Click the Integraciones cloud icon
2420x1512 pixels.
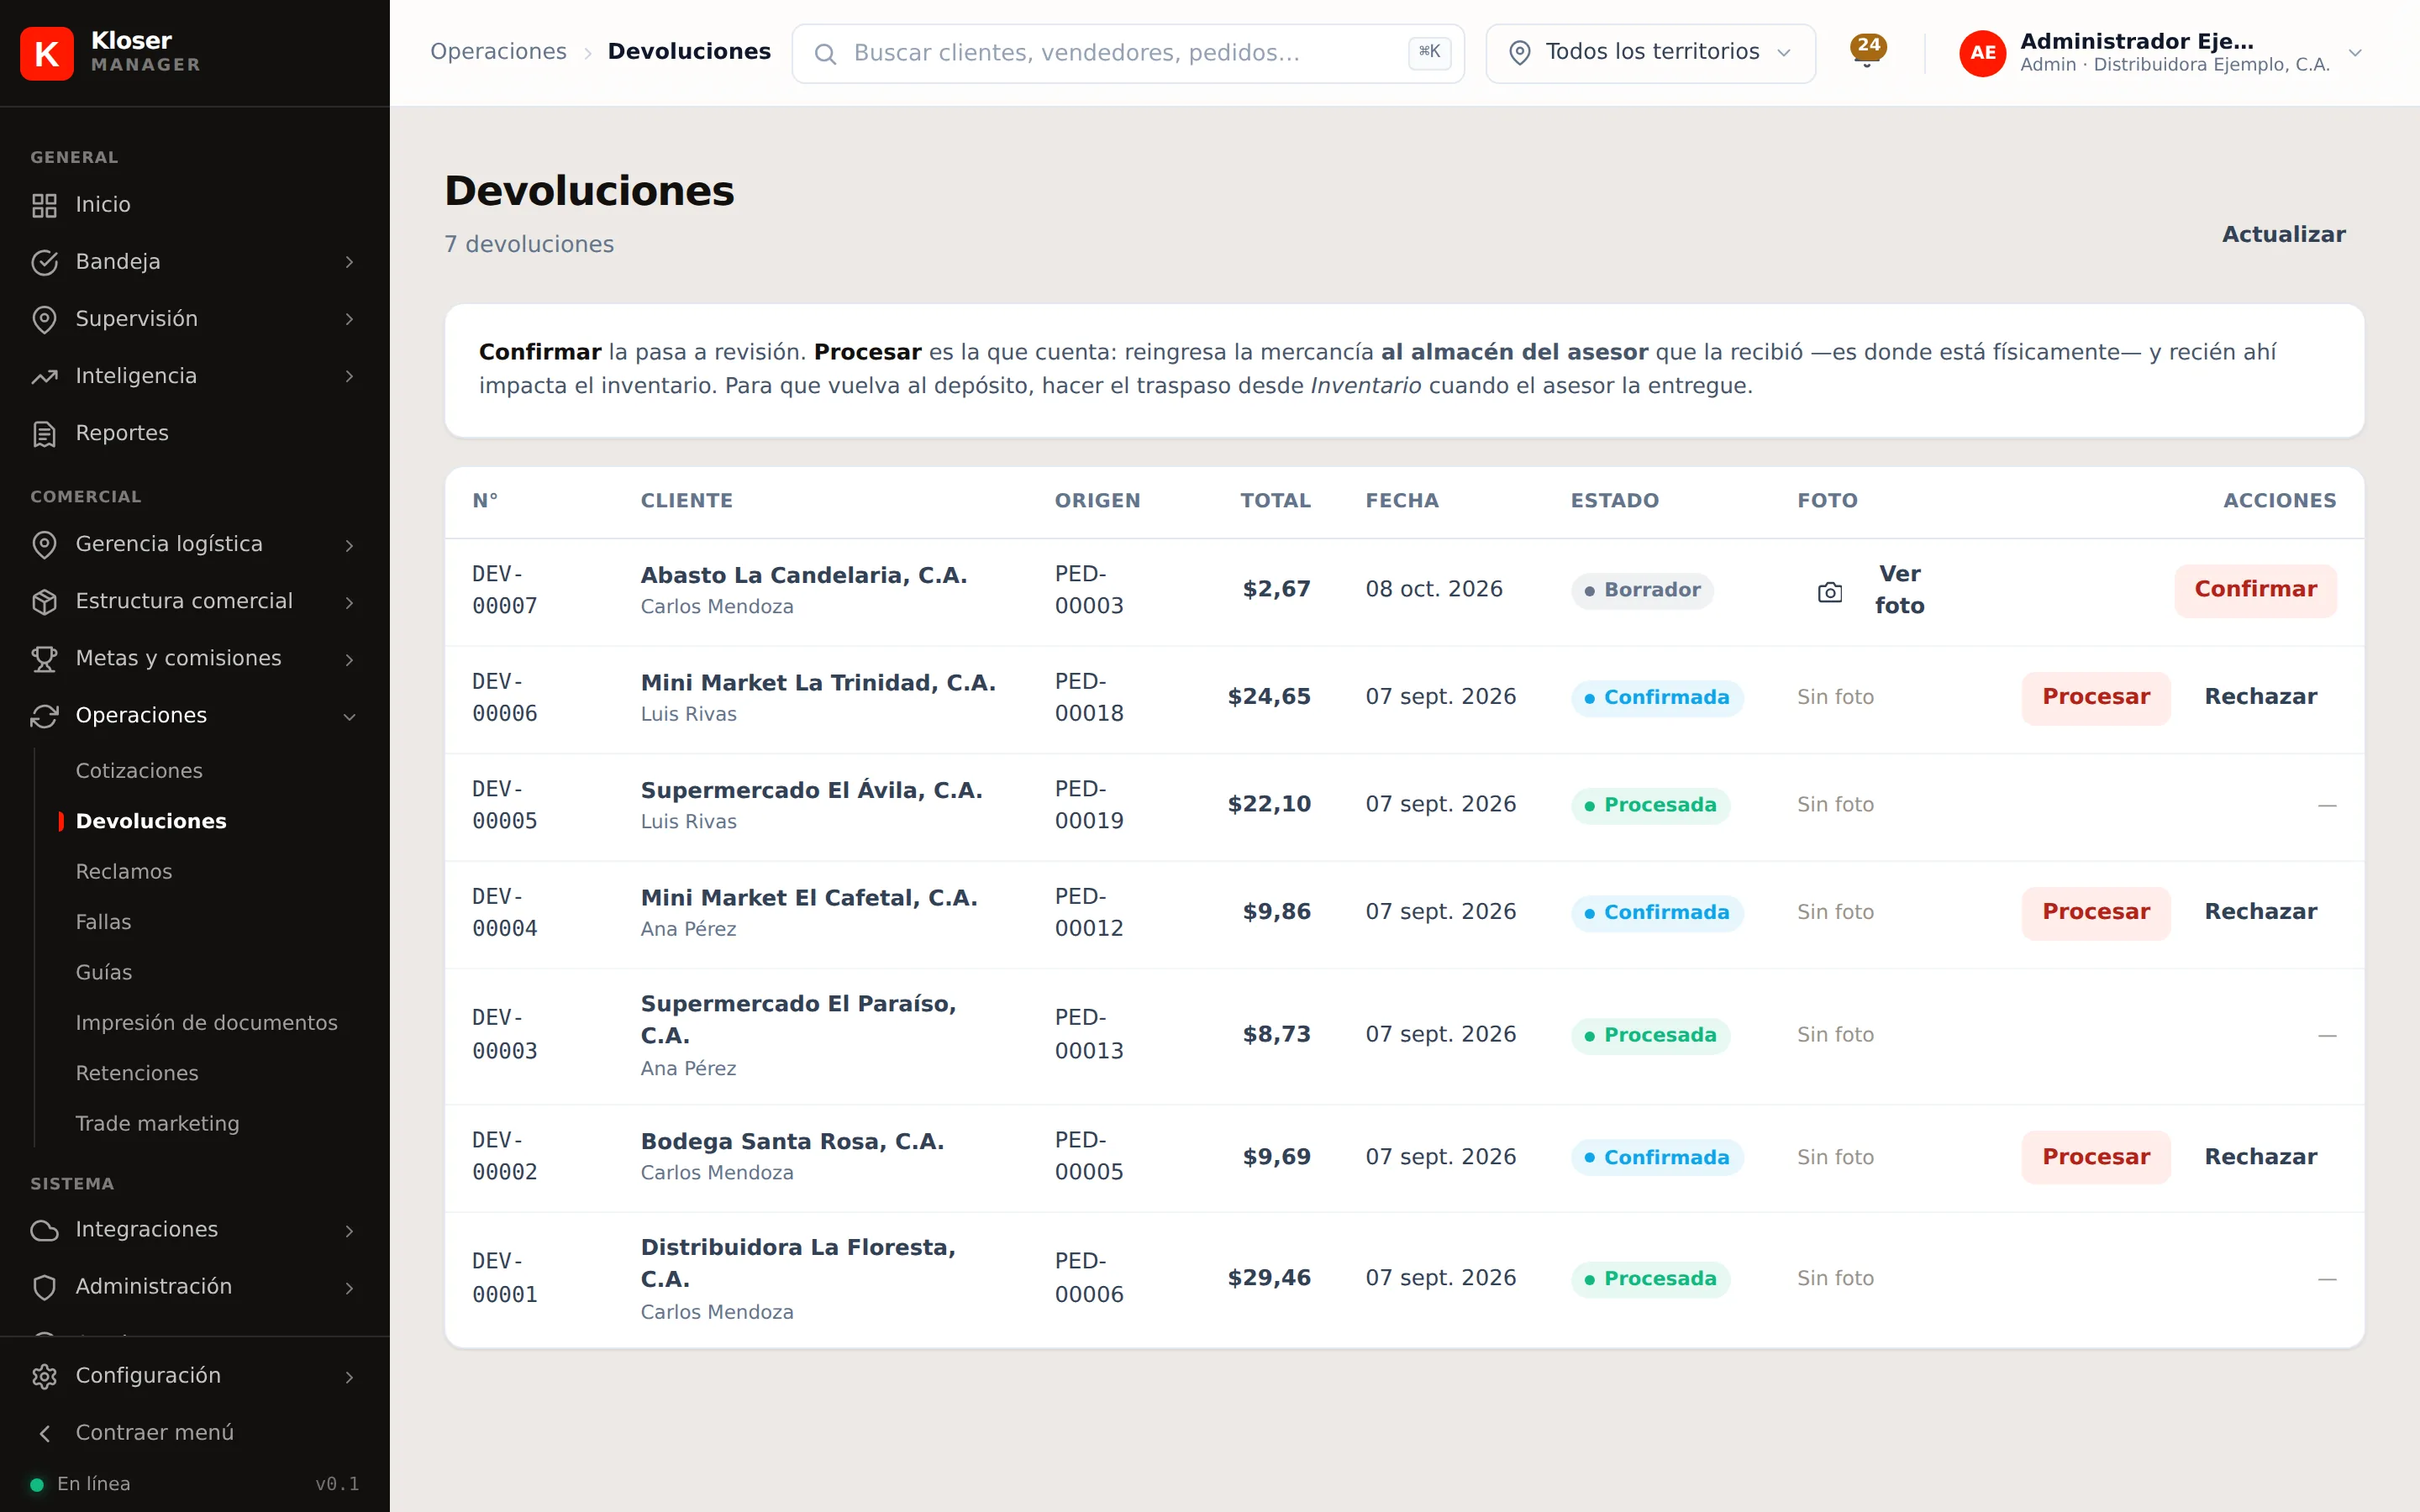44,1229
